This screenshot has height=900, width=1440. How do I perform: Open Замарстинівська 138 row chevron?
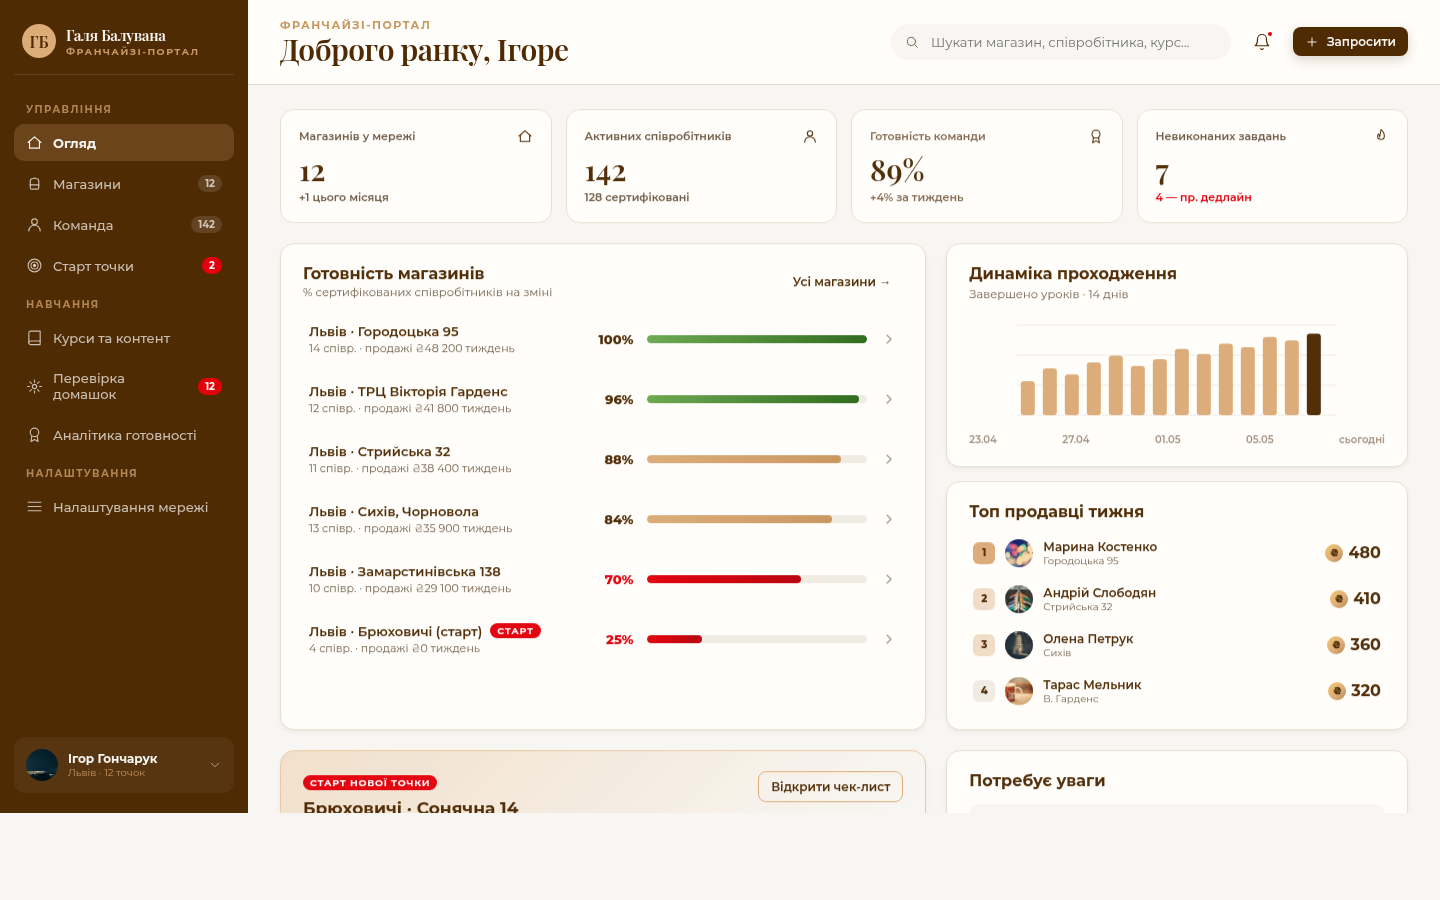tap(889, 579)
